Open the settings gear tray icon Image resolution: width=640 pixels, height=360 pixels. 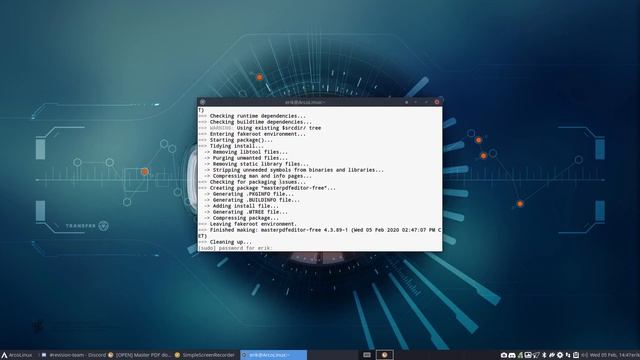(560, 355)
